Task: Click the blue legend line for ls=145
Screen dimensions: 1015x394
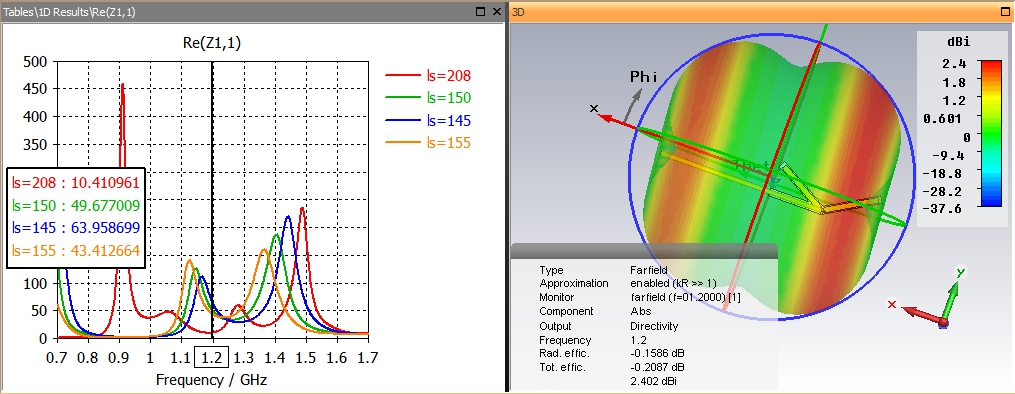Action: pos(403,120)
